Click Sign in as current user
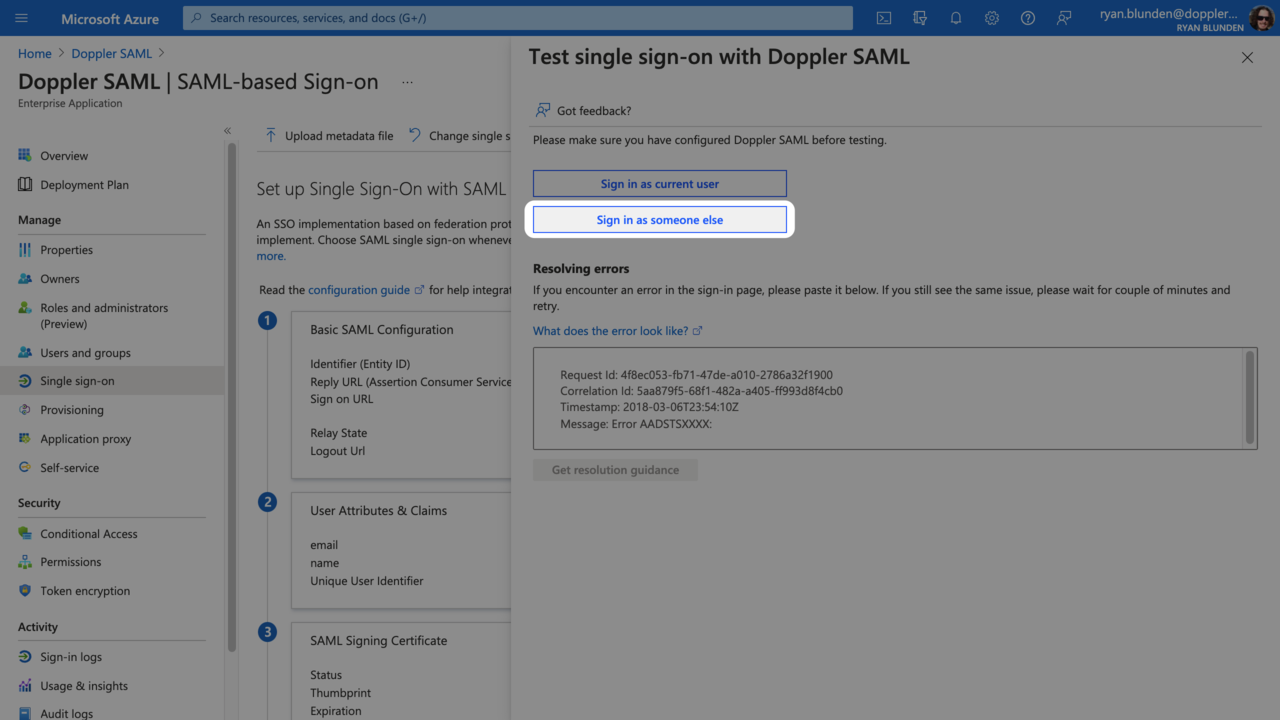Image resolution: width=1280 pixels, height=720 pixels. [660, 184]
